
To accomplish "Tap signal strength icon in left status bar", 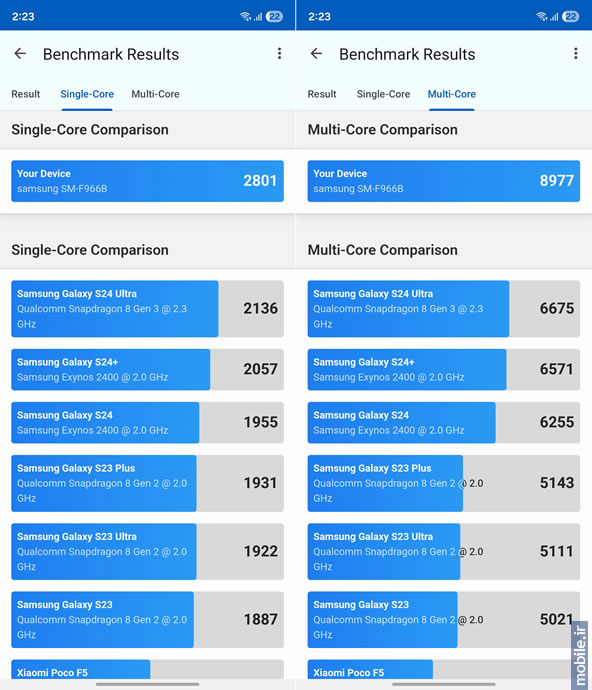I will pos(258,17).
